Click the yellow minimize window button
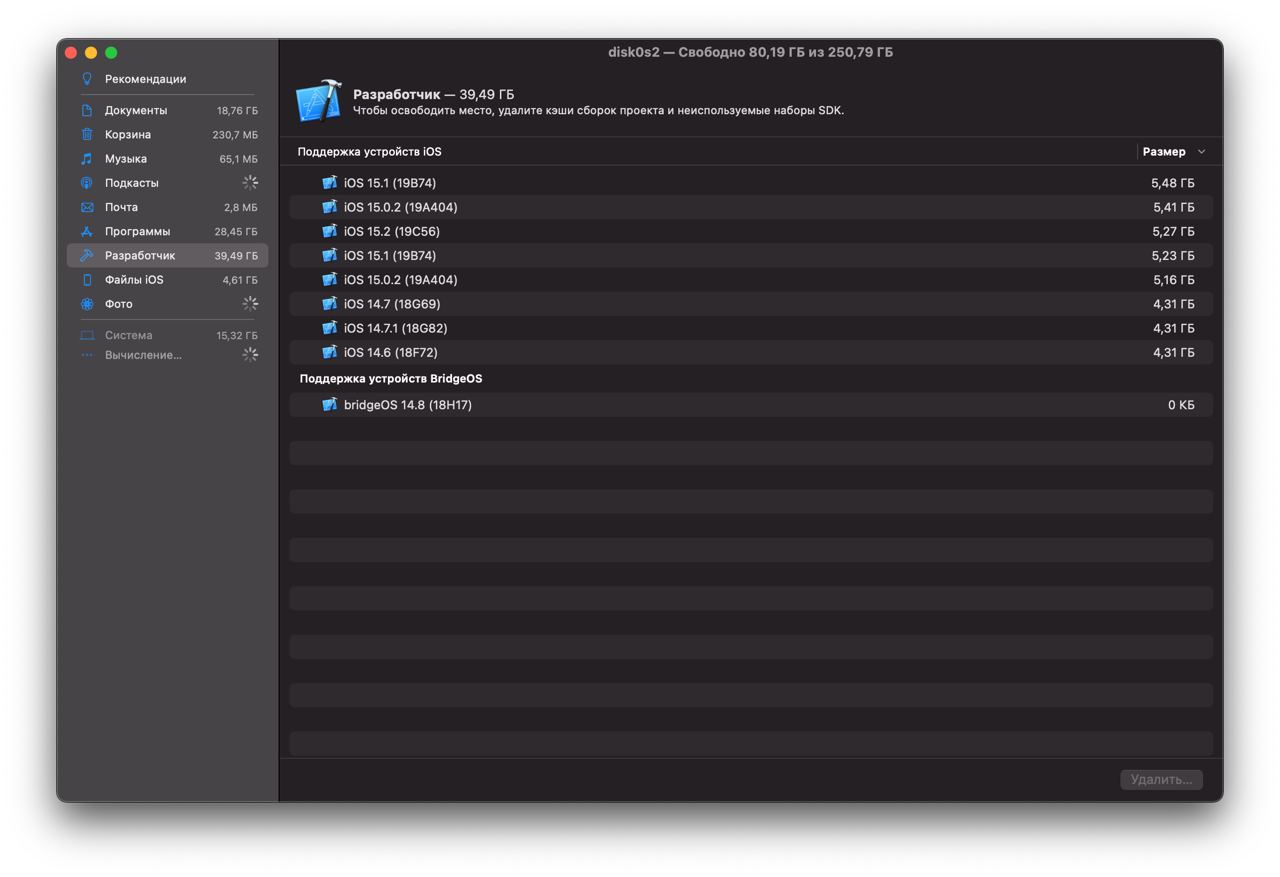1280x877 pixels. click(x=91, y=52)
